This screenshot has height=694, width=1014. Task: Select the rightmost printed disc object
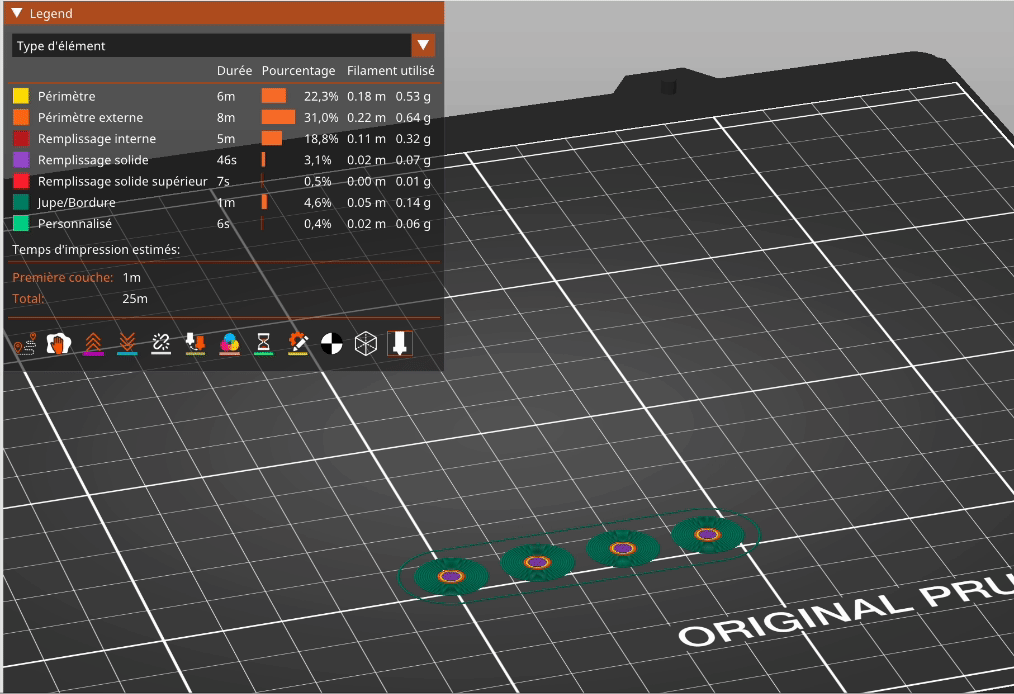click(707, 535)
